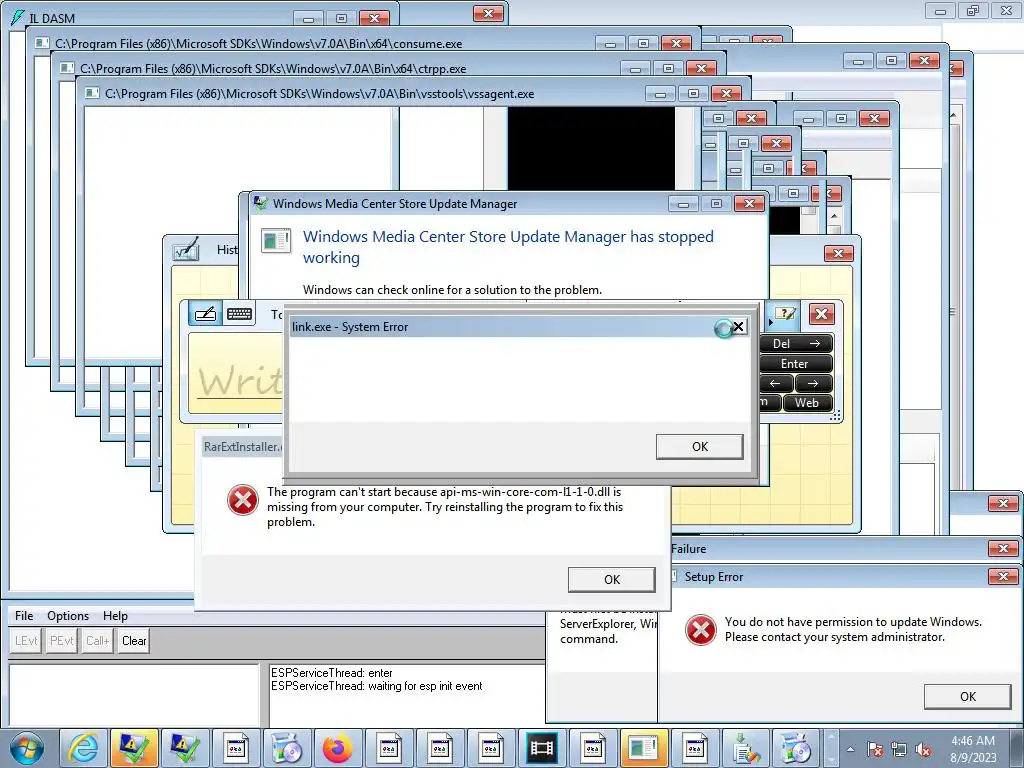
Task: Minimize the vssagent.exe console window
Action: click(660, 94)
